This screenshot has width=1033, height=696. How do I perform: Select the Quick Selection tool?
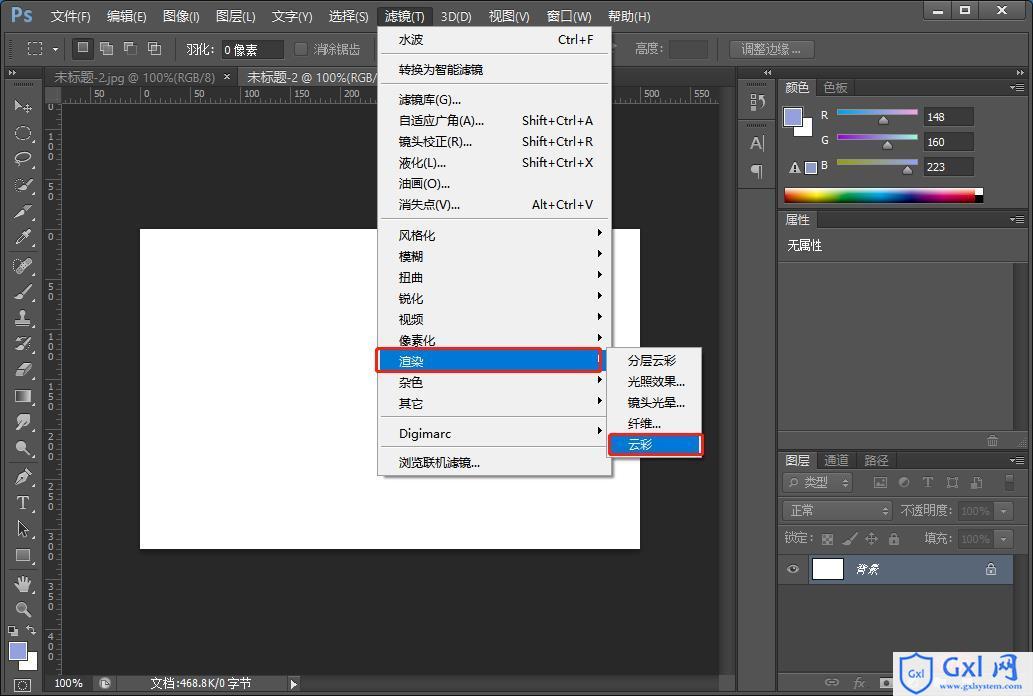22,185
